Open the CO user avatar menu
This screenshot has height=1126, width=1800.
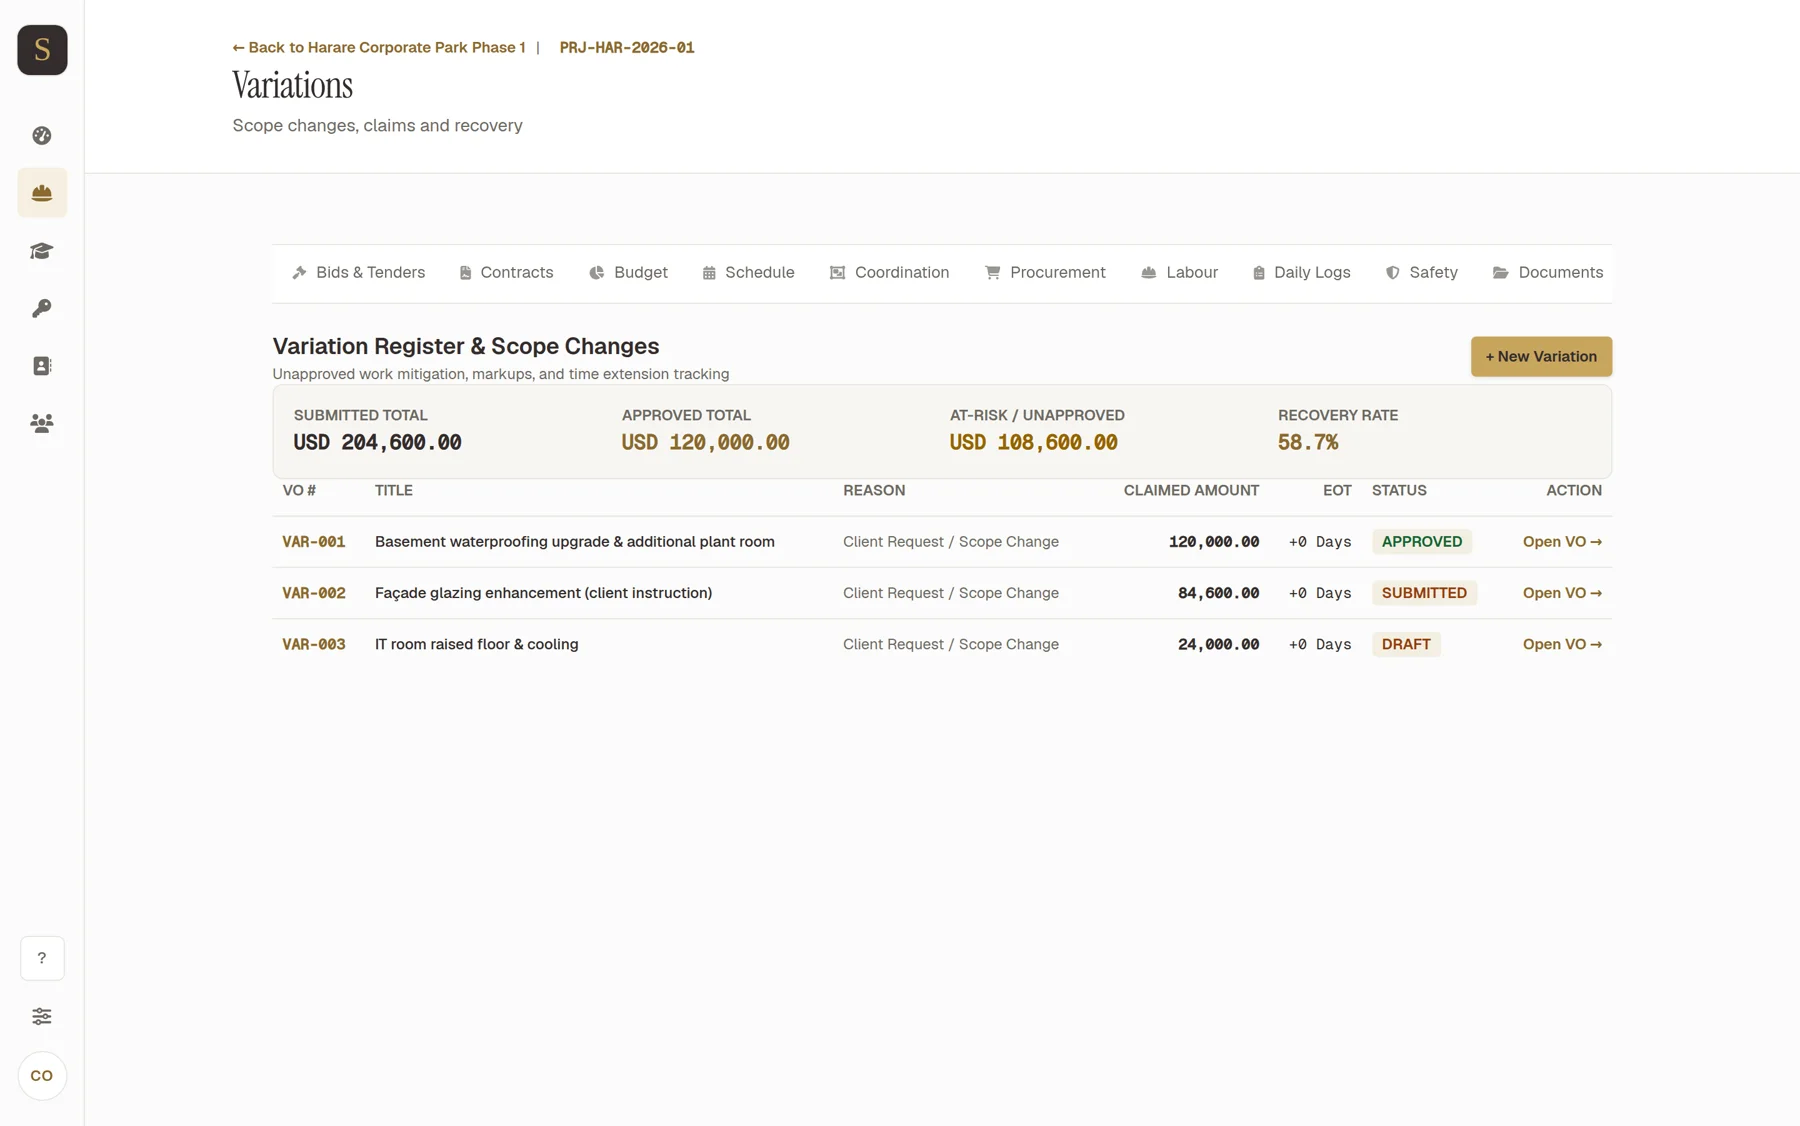42,1076
